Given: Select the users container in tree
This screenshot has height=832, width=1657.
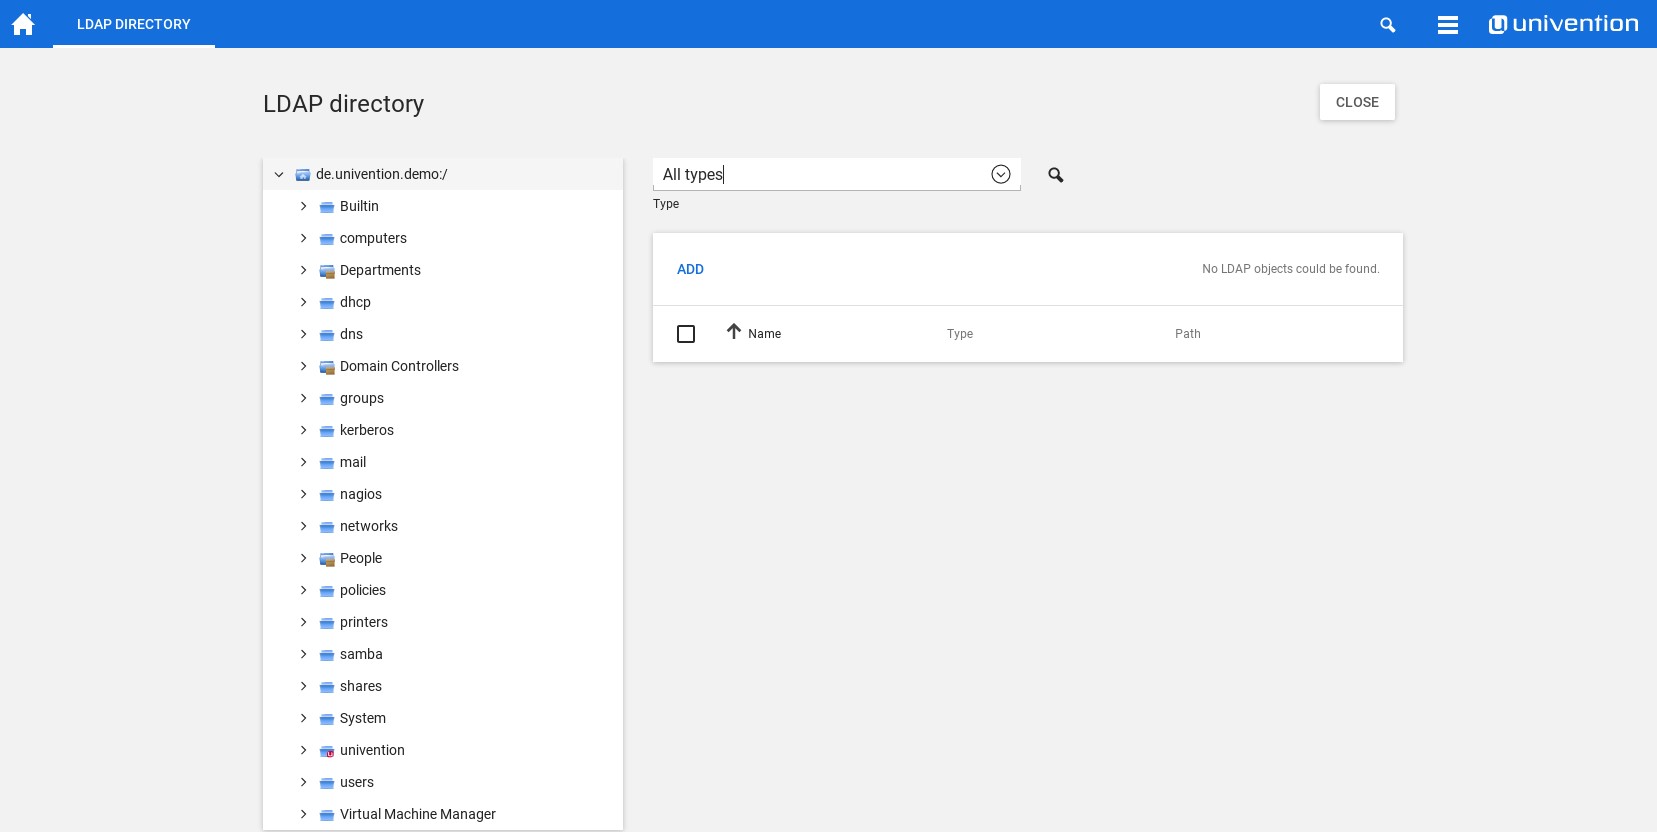Looking at the screenshot, I should (357, 782).
